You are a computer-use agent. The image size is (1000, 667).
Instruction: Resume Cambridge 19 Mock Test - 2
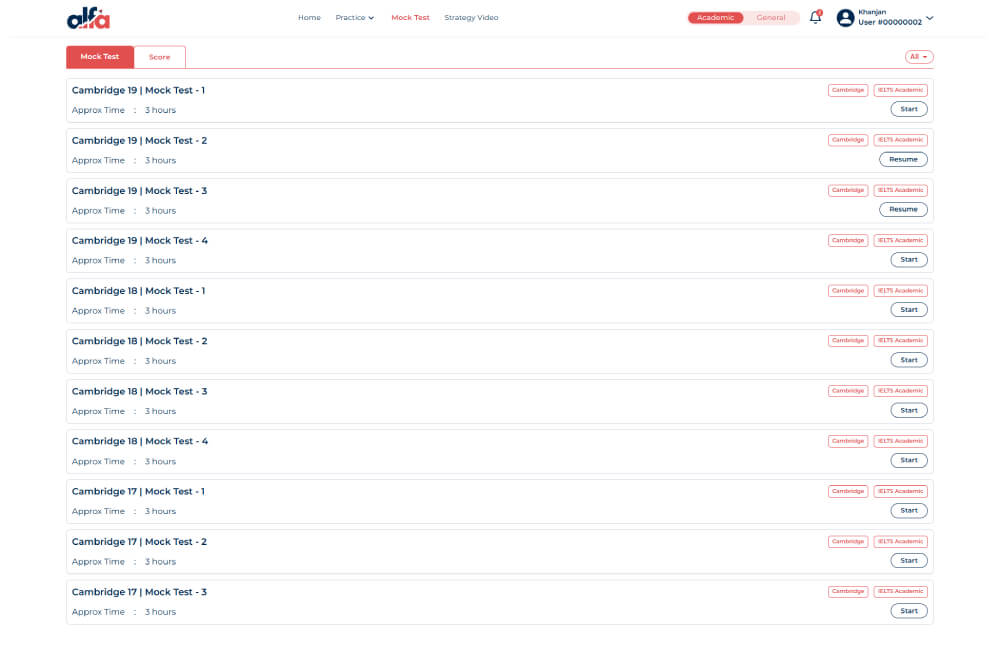click(x=903, y=159)
